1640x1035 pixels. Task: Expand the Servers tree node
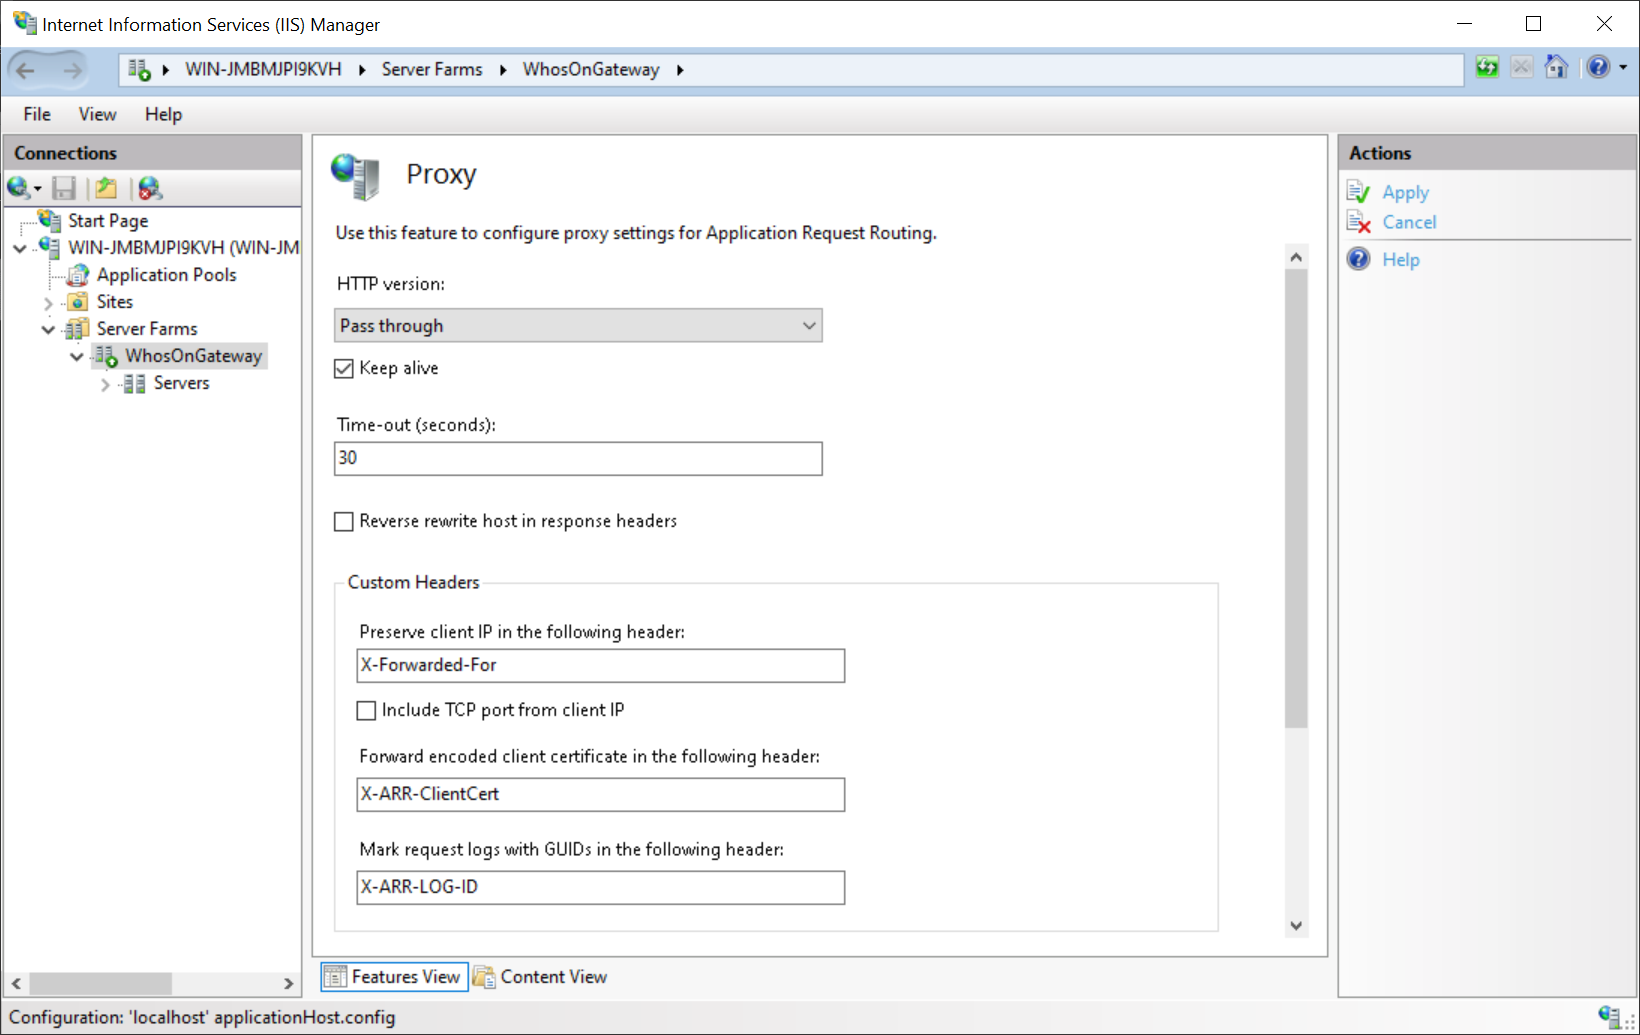point(105,384)
